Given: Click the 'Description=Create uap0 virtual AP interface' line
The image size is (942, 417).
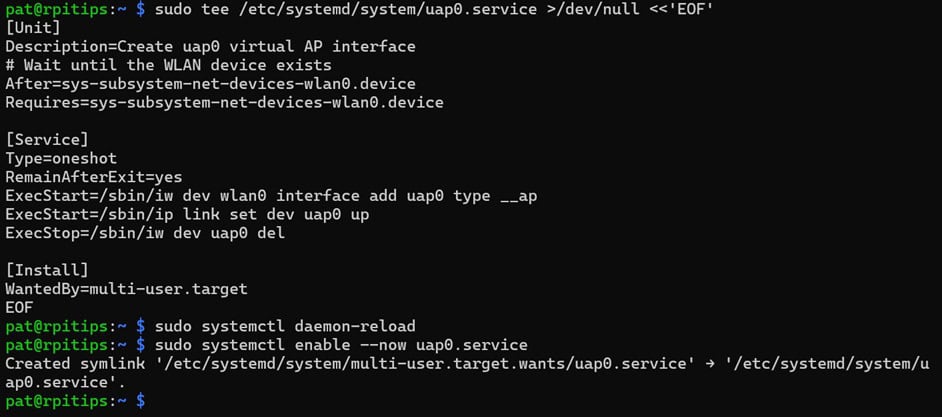Looking at the screenshot, I should tap(210, 46).
